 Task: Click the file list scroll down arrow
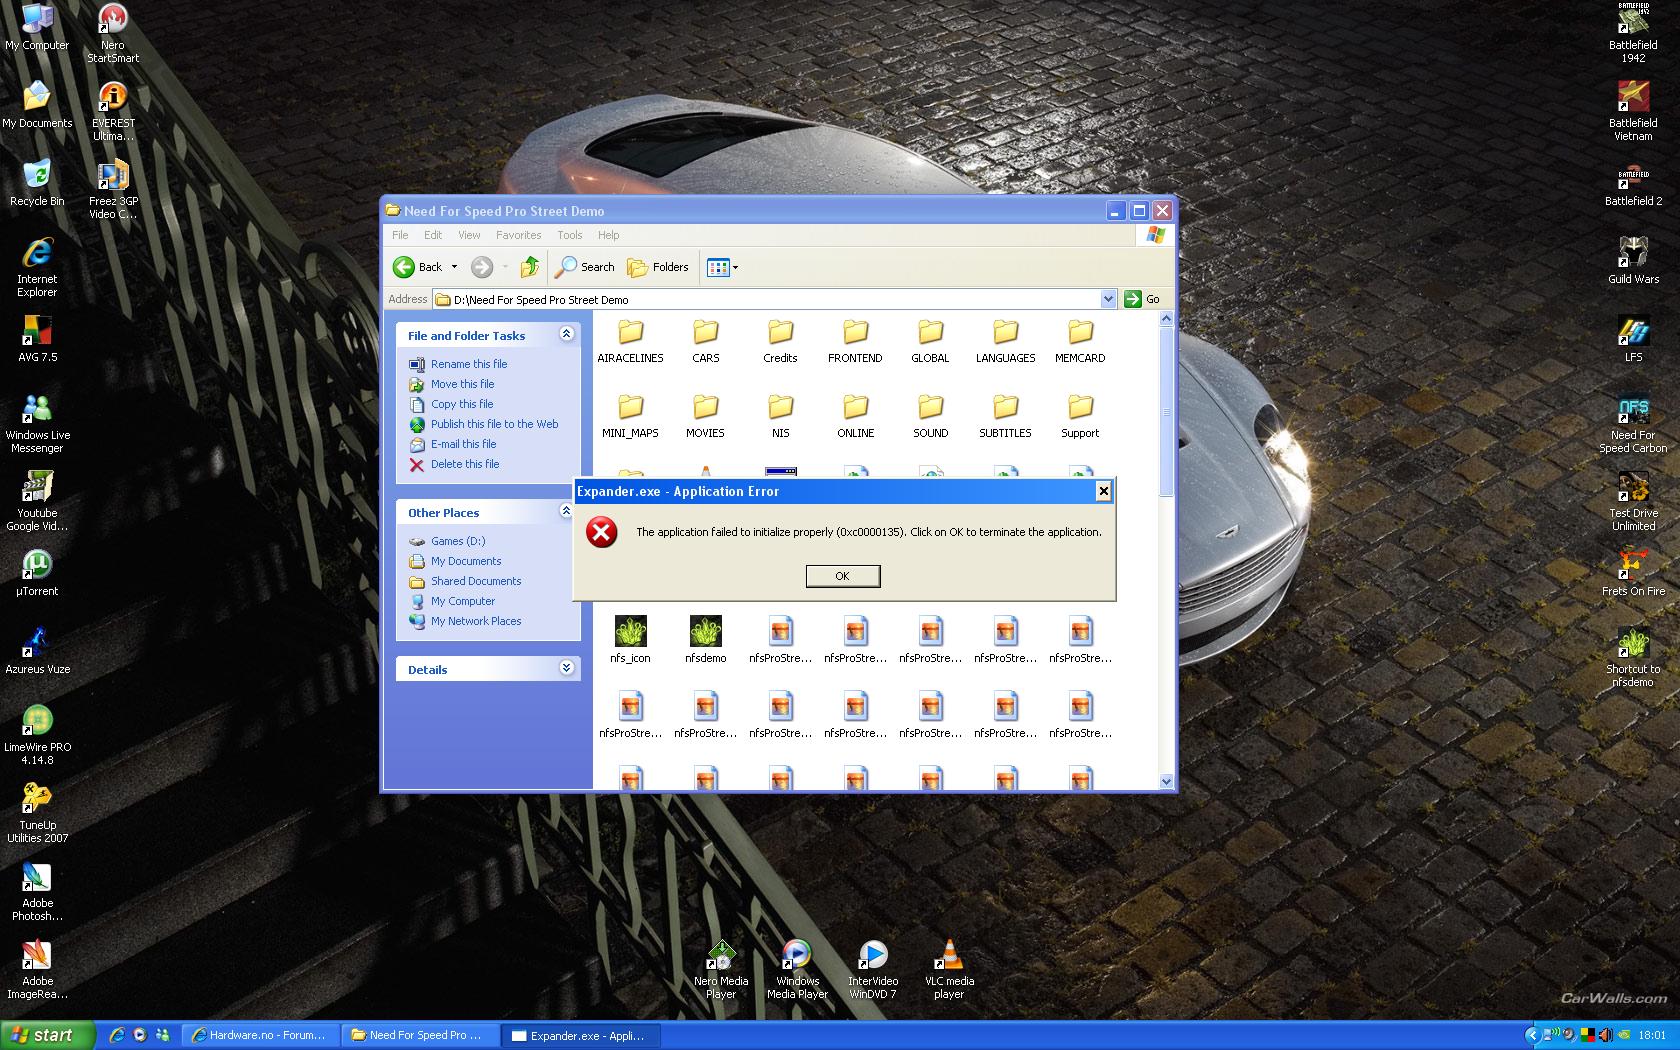1166,782
